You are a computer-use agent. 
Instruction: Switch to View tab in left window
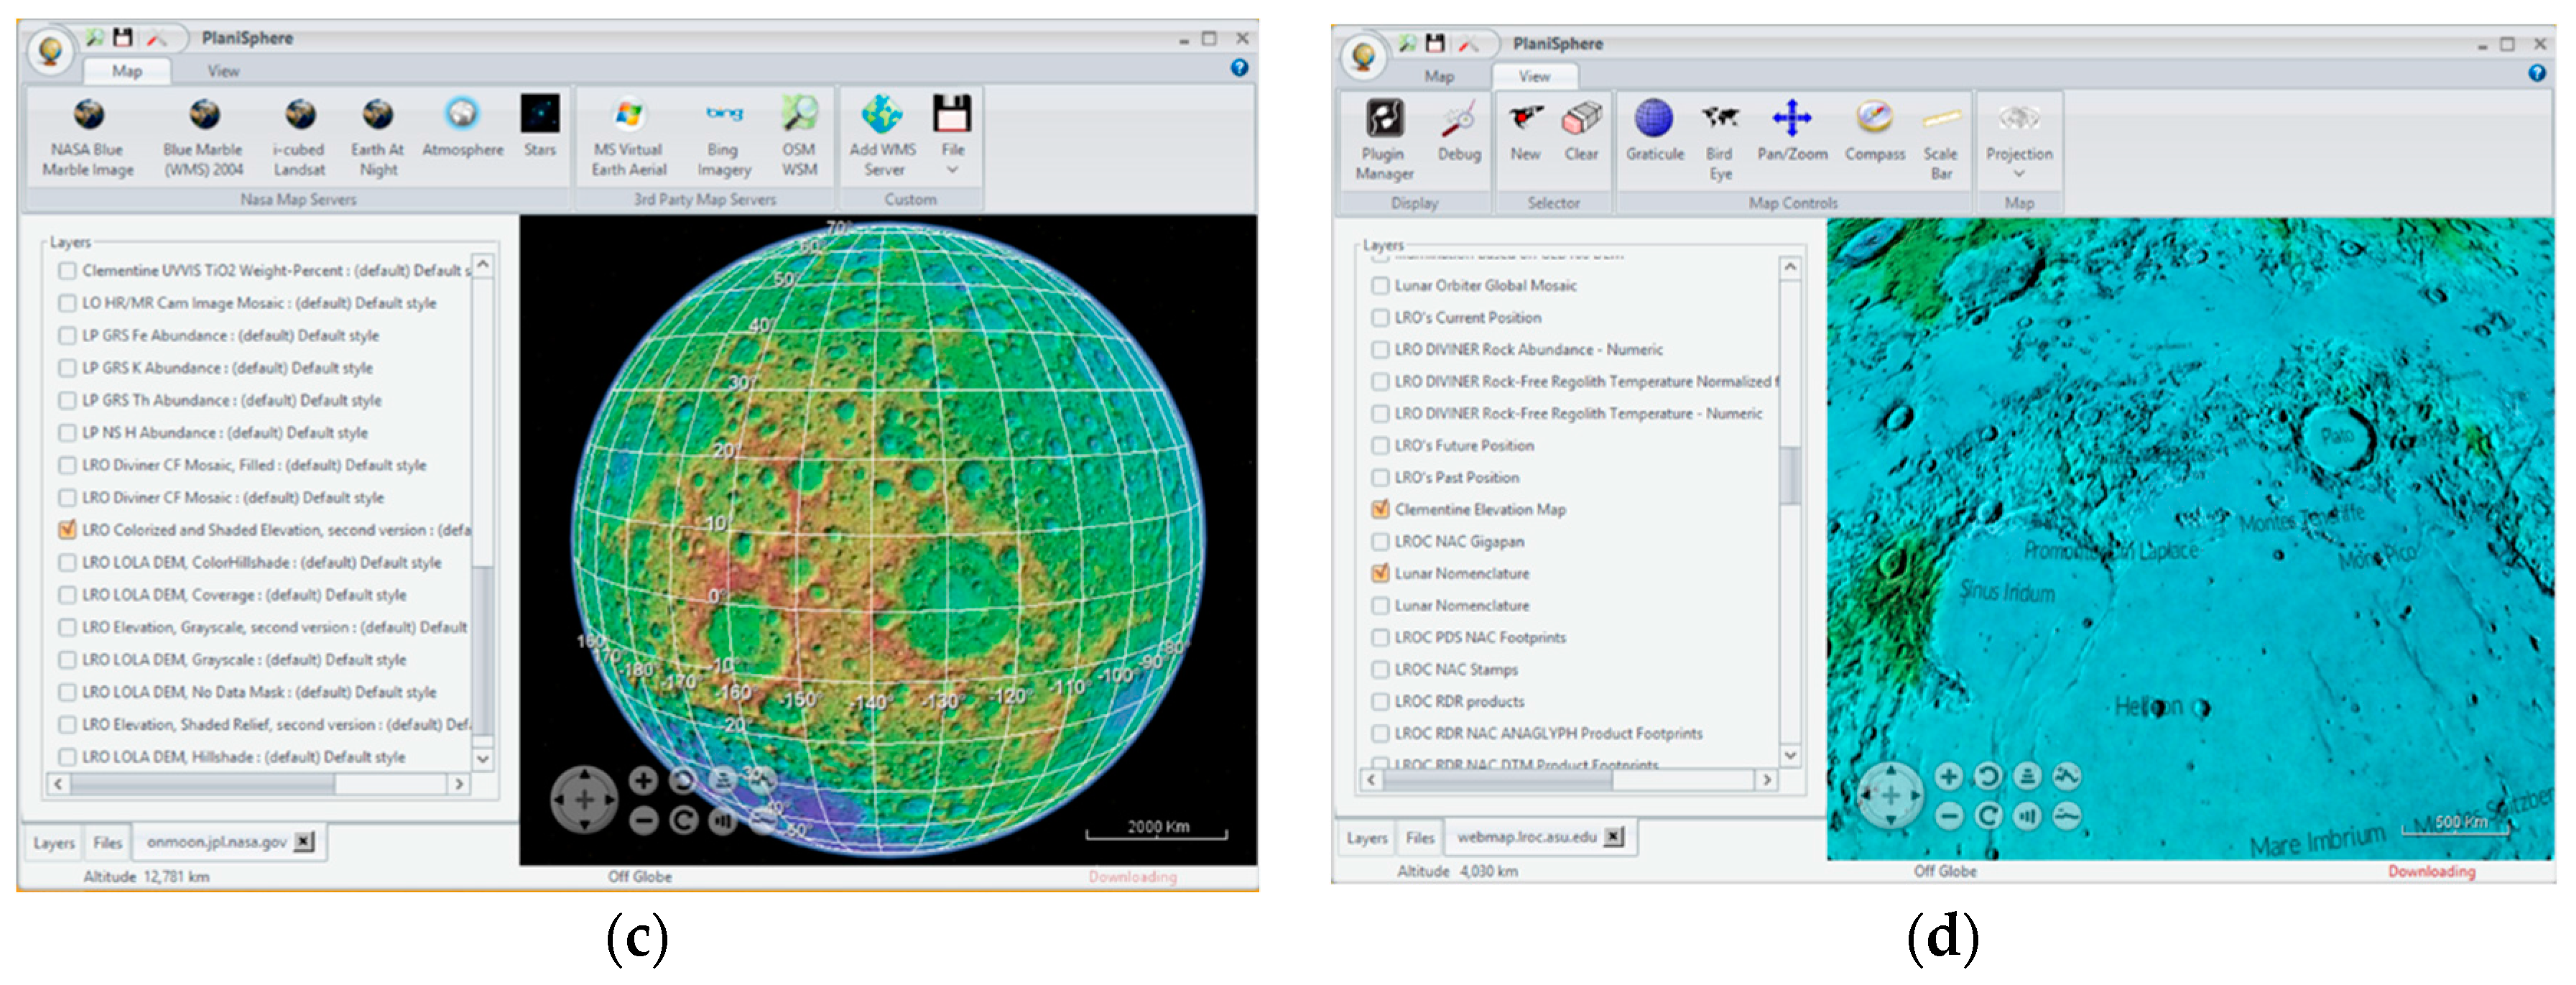(224, 71)
